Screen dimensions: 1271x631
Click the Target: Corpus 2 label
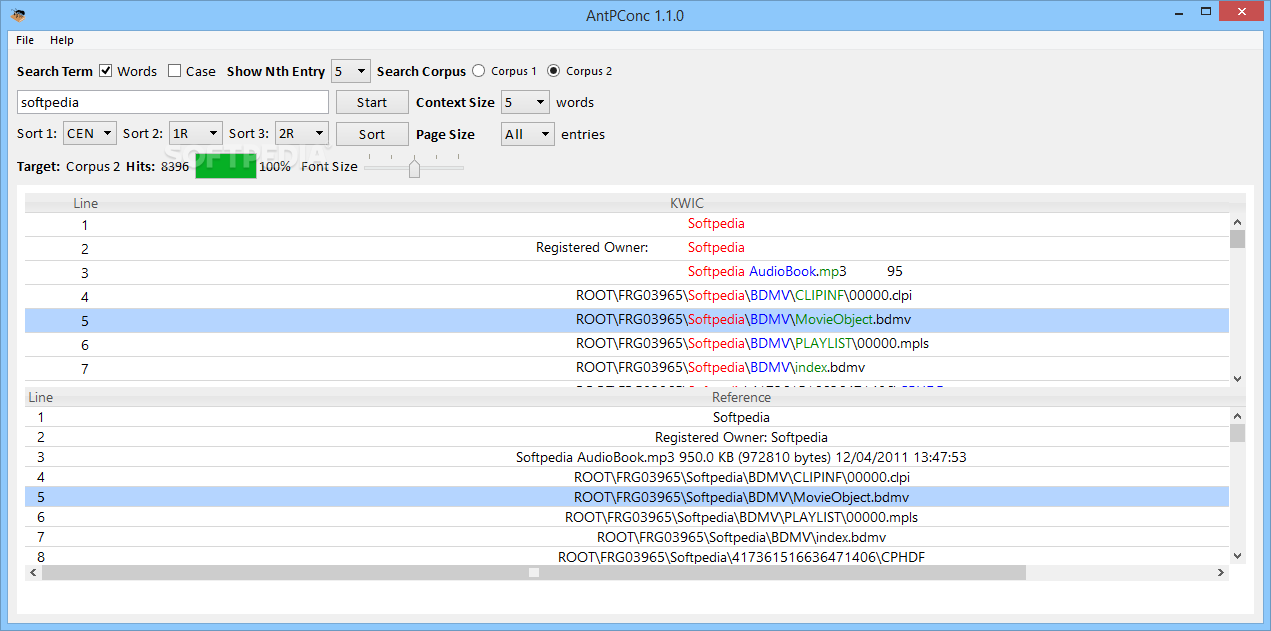tap(68, 167)
